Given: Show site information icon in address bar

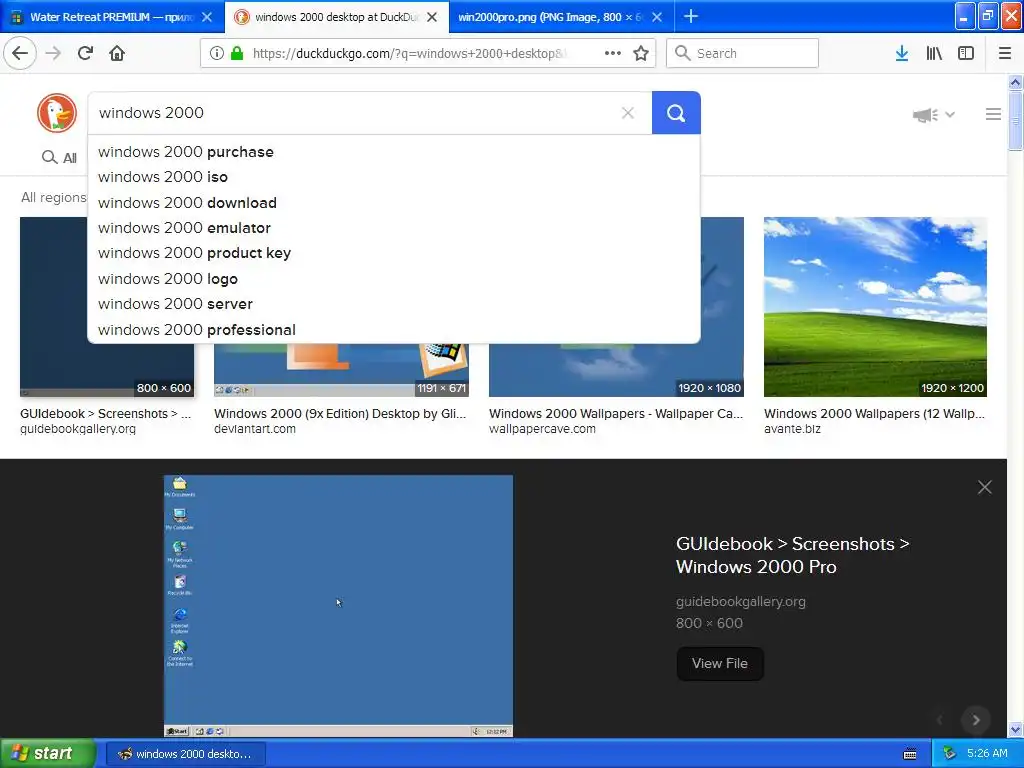Looking at the screenshot, I should 217,53.
